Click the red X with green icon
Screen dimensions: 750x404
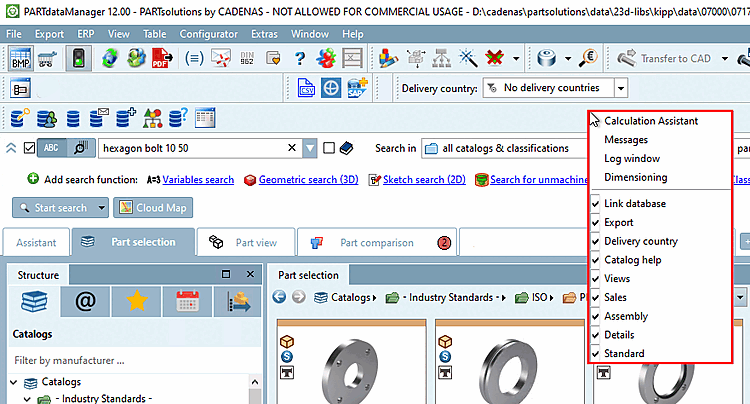point(494,58)
